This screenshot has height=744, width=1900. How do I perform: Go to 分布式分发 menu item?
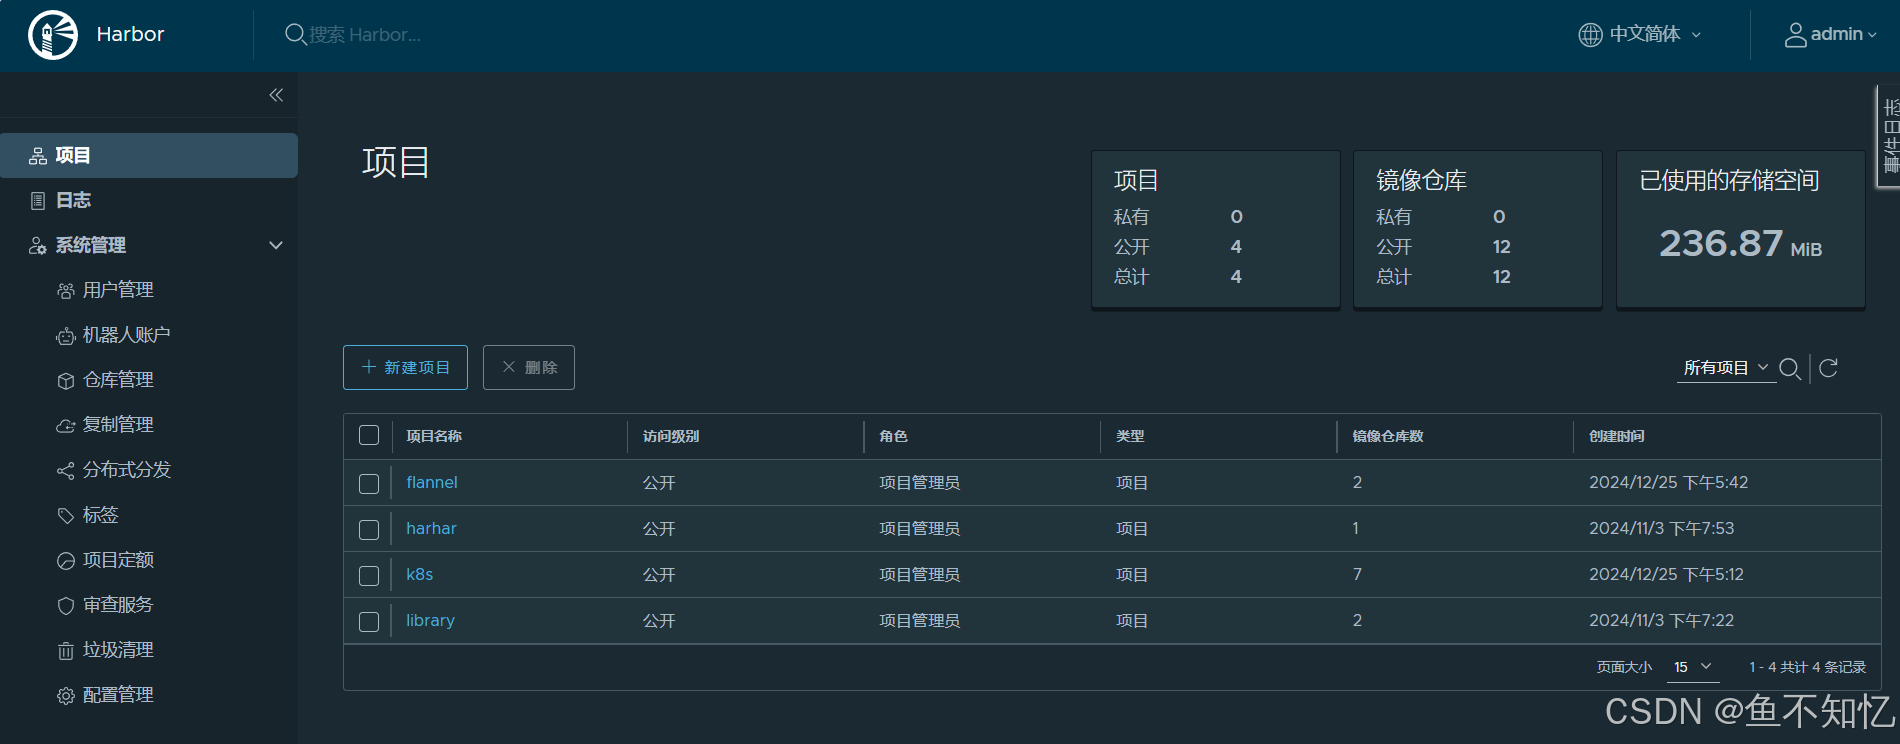pos(126,470)
